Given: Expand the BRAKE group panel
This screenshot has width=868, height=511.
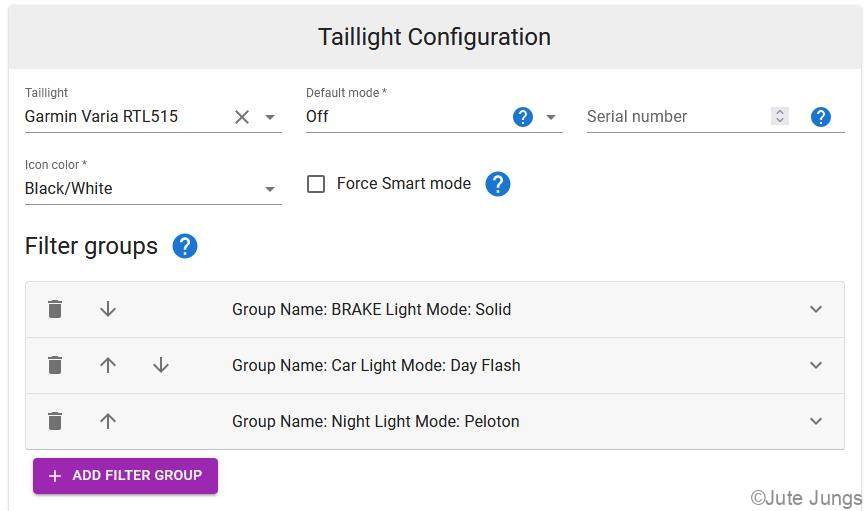Looking at the screenshot, I should [816, 309].
